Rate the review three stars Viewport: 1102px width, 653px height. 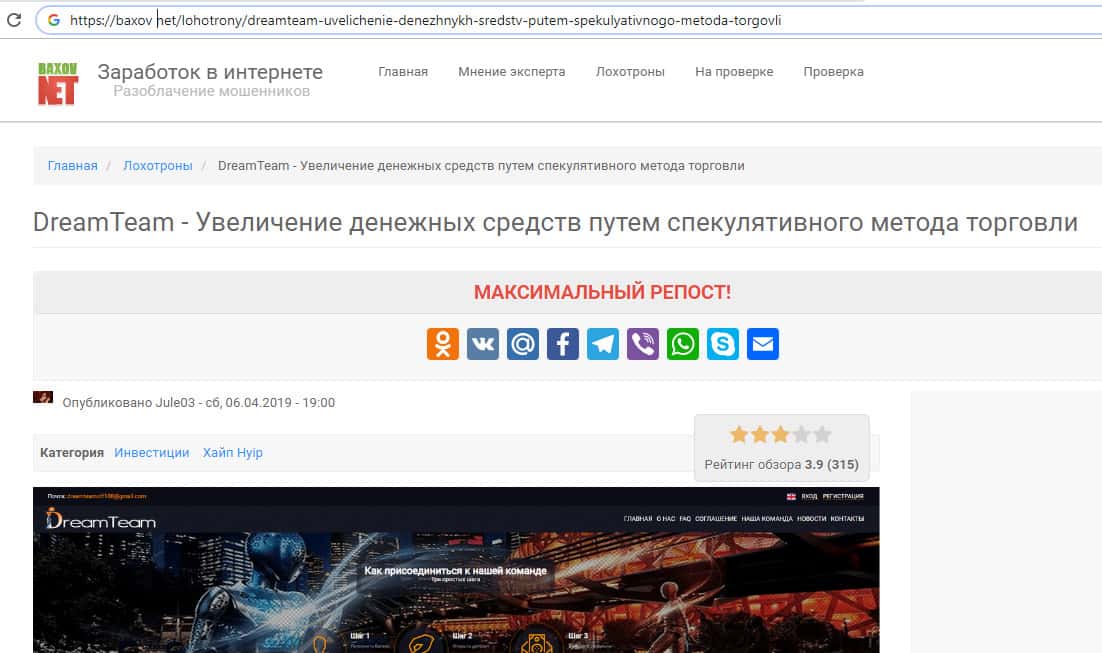(x=781, y=434)
